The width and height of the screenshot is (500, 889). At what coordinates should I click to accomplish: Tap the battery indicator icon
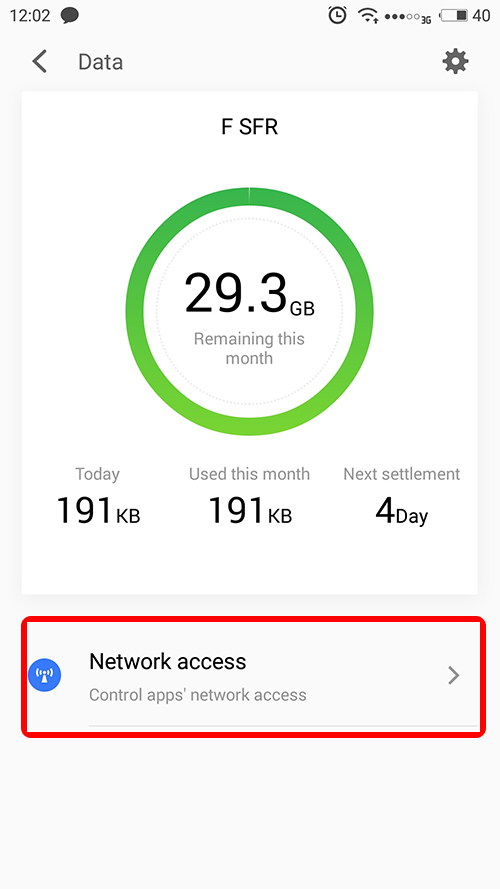[x=454, y=15]
